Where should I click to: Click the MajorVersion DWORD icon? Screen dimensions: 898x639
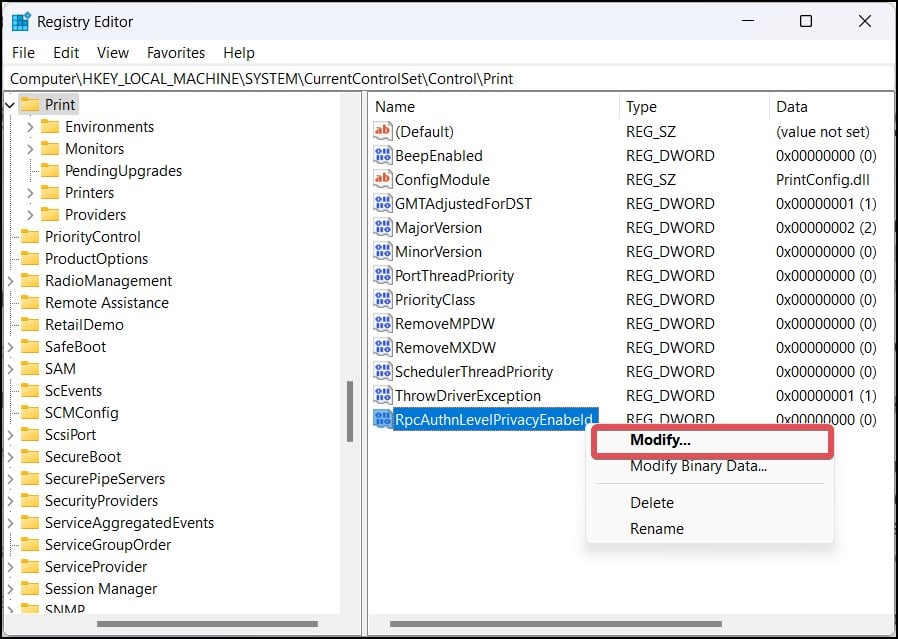[x=382, y=227]
